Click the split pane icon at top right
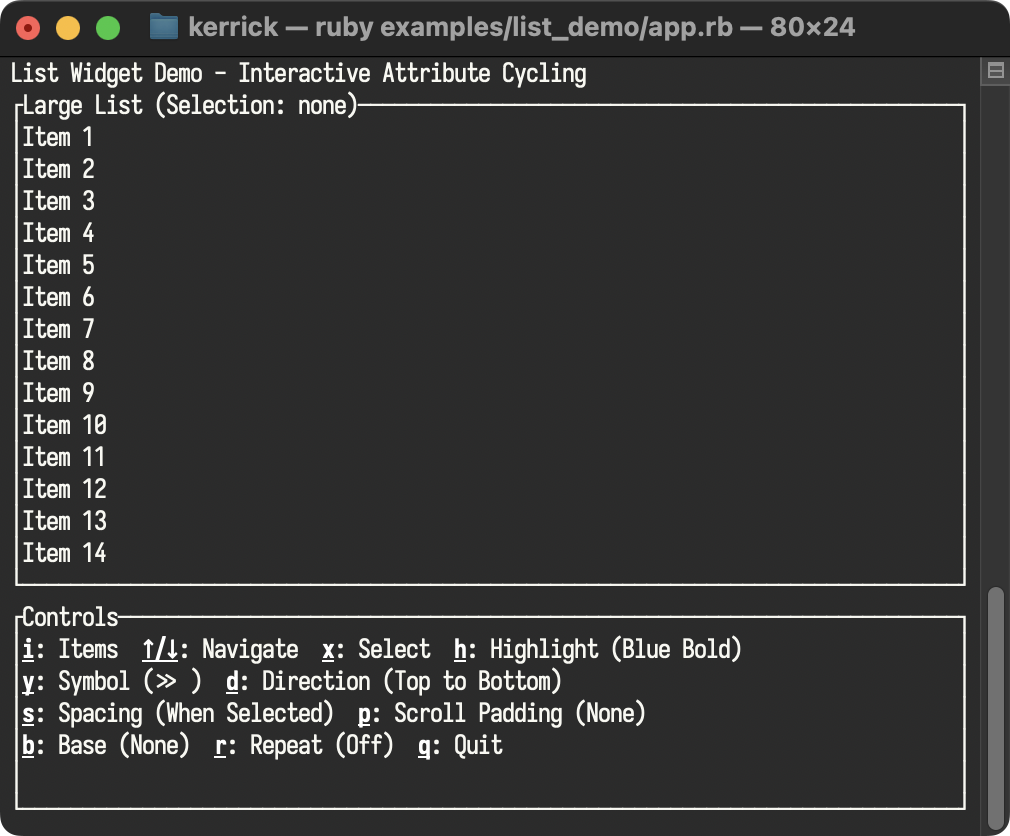This screenshot has height=836, width=1010. click(x=995, y=71)
